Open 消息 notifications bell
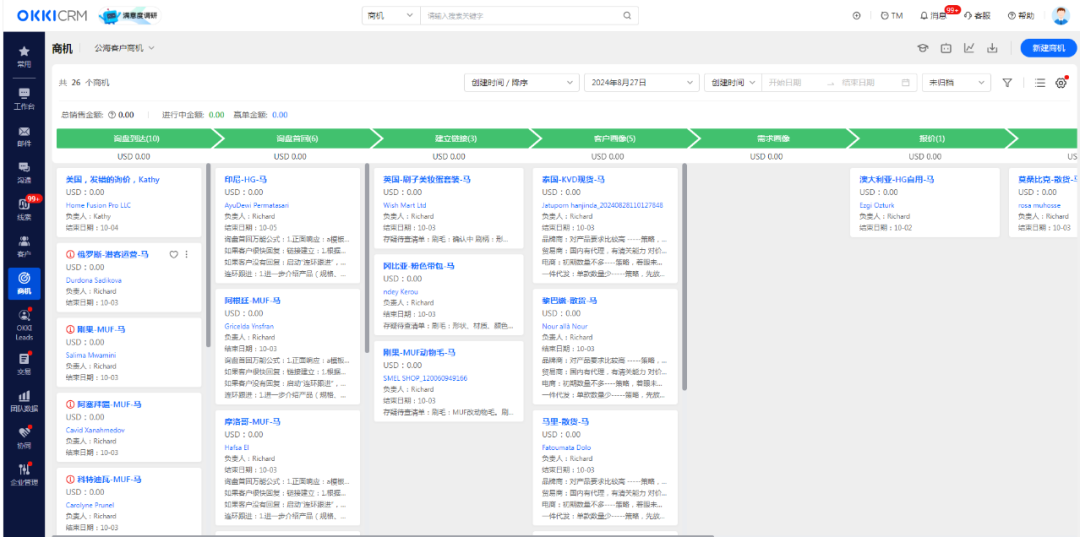The height and width of the screenshot is (537, 1080). pyautogui.click(x=933, y=16)
